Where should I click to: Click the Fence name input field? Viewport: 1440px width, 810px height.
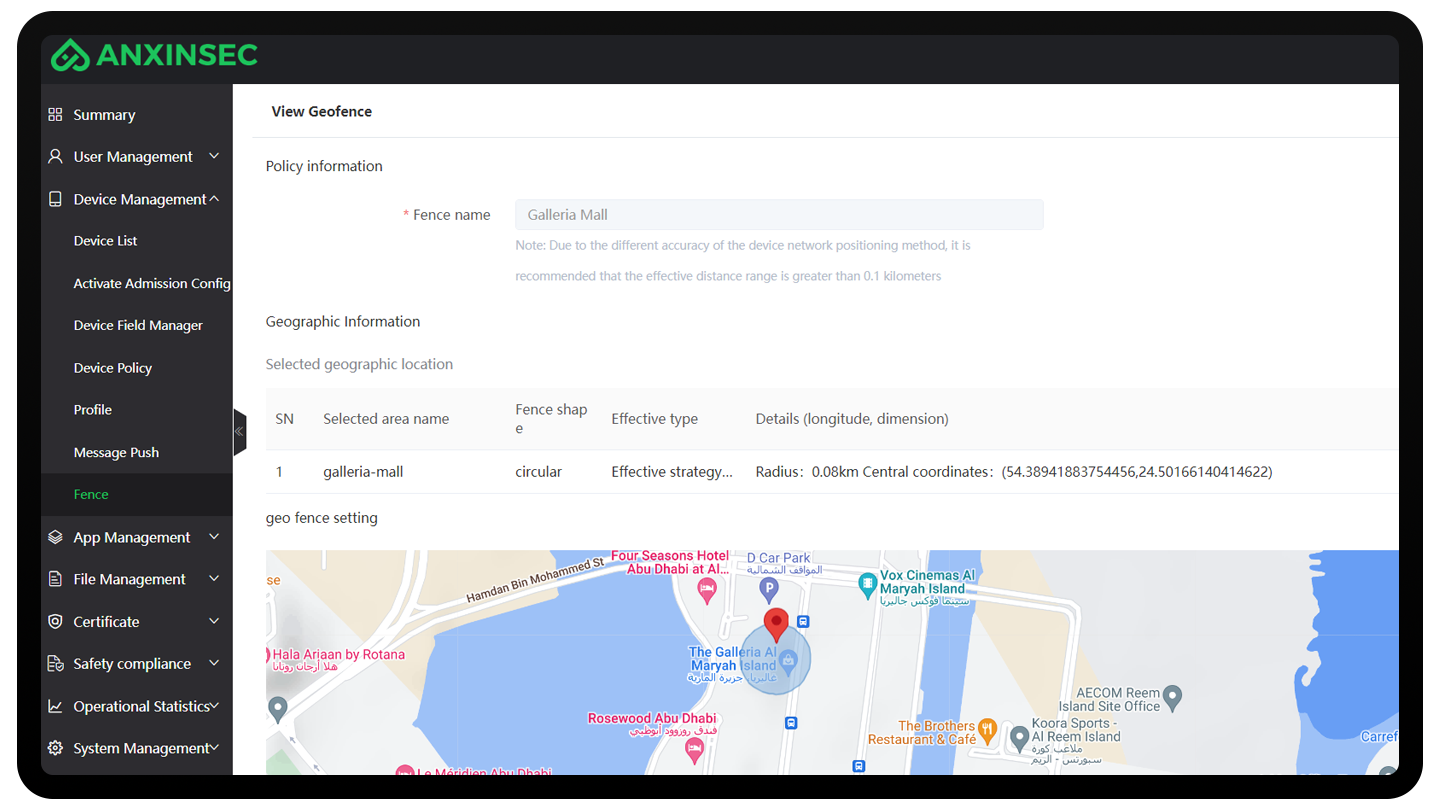pos(778,214)
